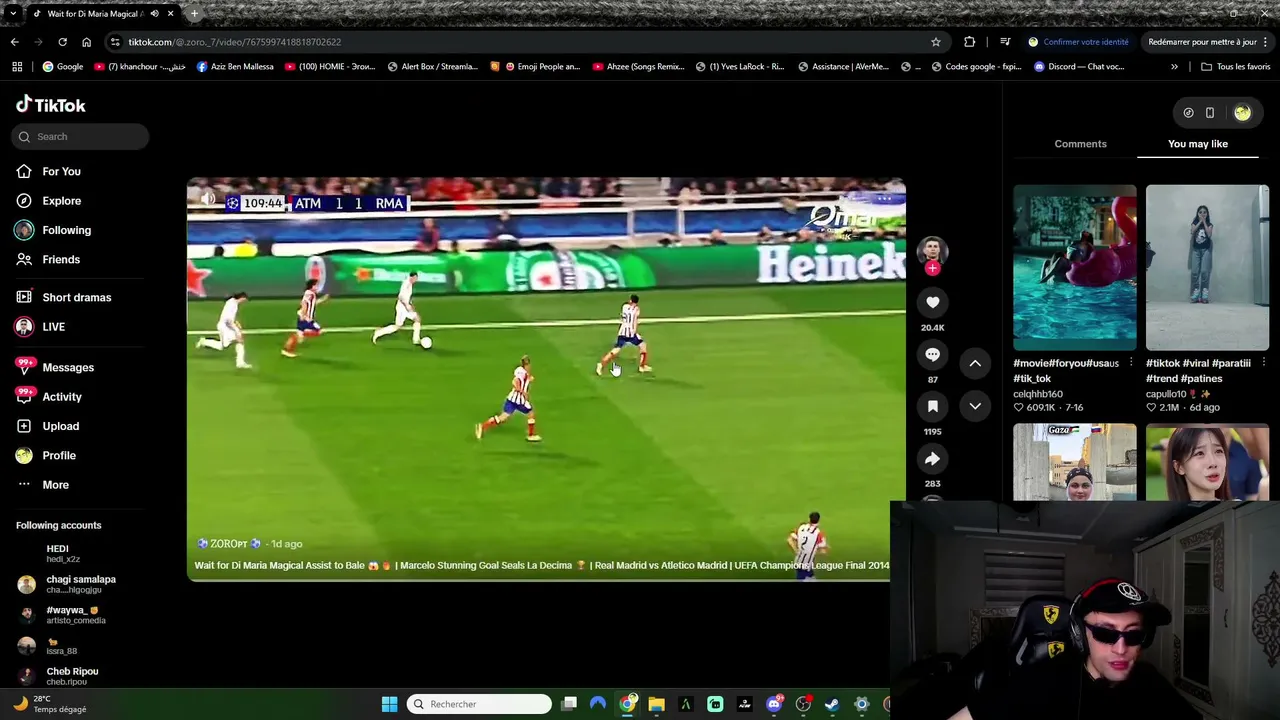Screen dimensions: 1280x720
Task: Reload the page with the refresh icon
Action: [62, 42]
